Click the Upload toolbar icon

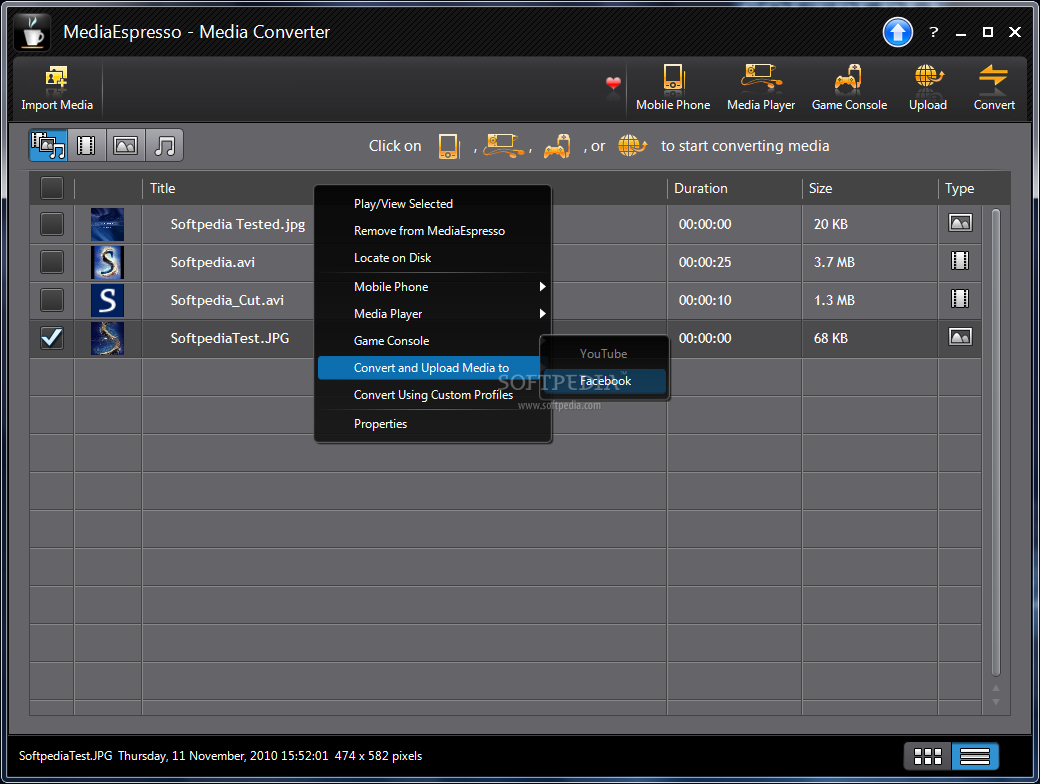(x=928, y=88)
